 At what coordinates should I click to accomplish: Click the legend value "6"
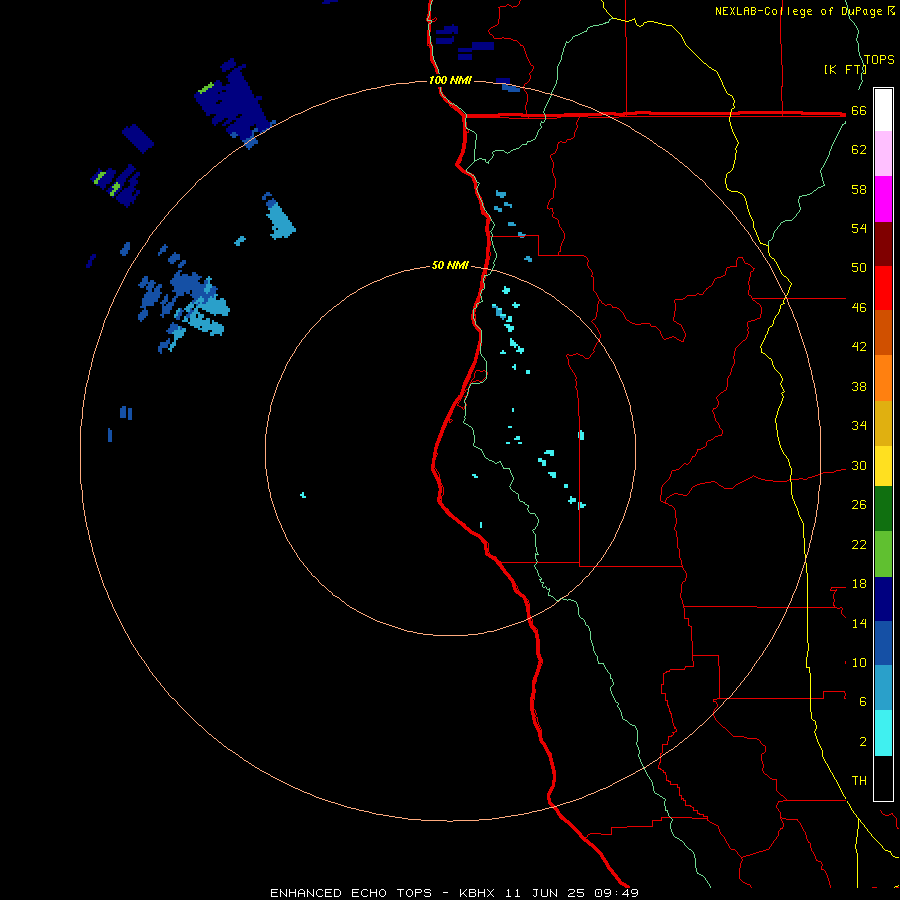[863, 701]
